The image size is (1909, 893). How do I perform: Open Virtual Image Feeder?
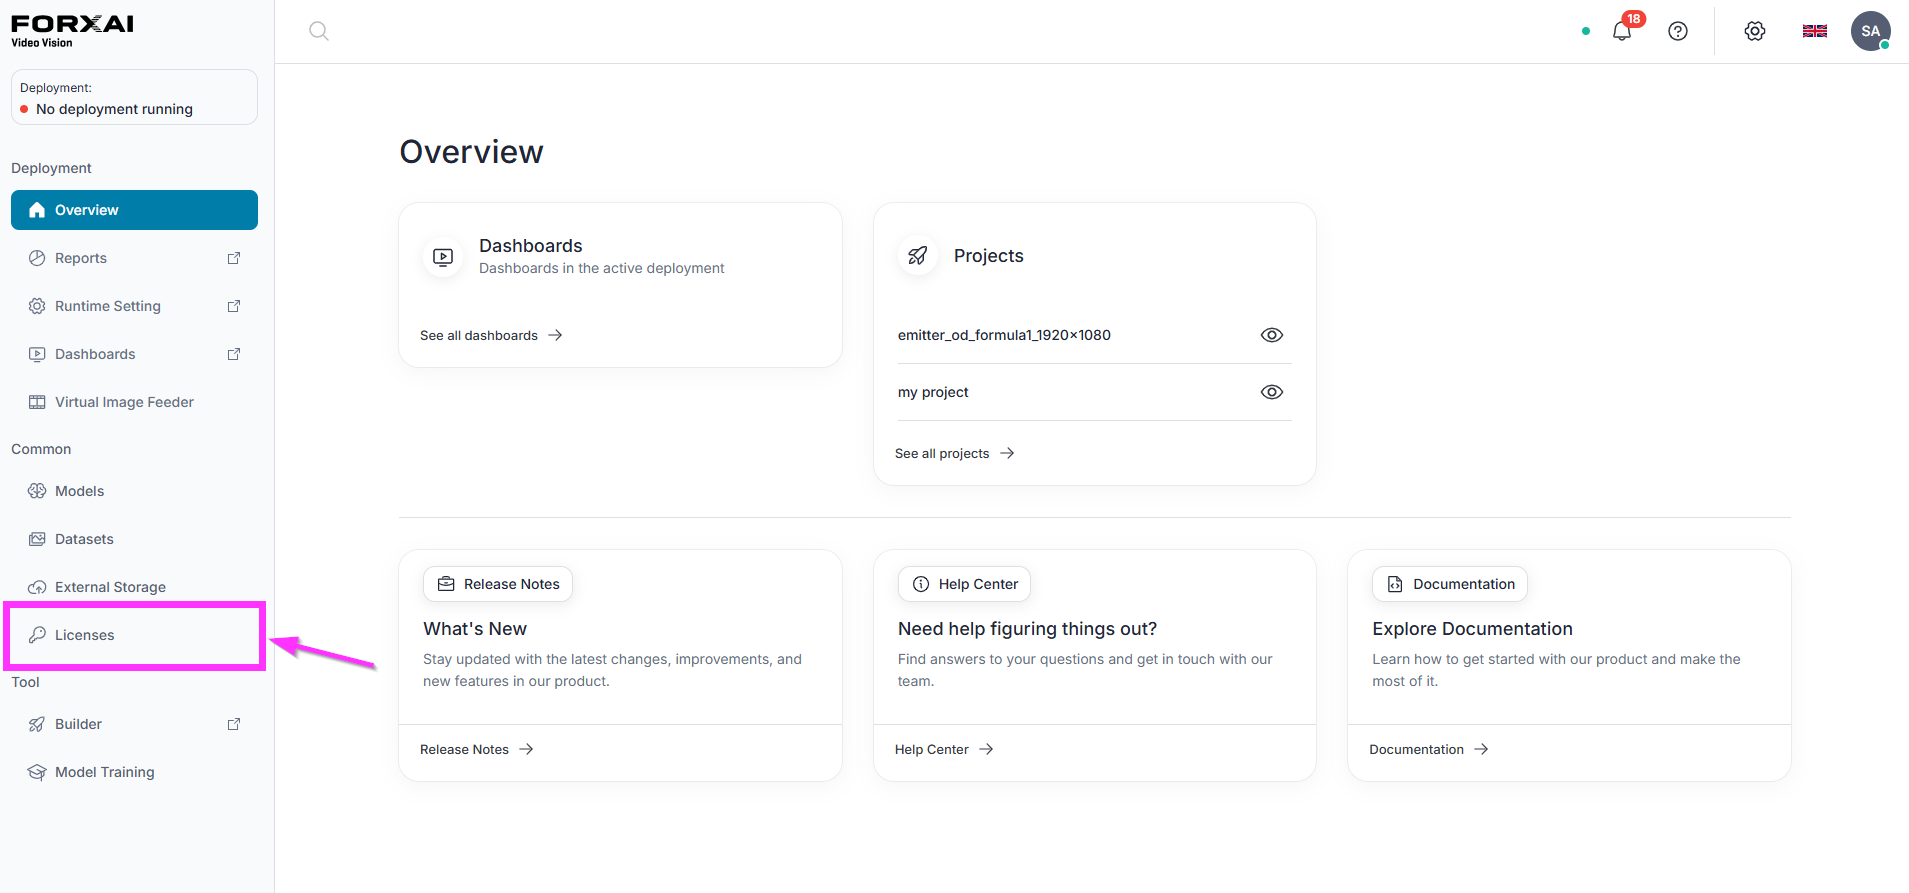point(134,402)
